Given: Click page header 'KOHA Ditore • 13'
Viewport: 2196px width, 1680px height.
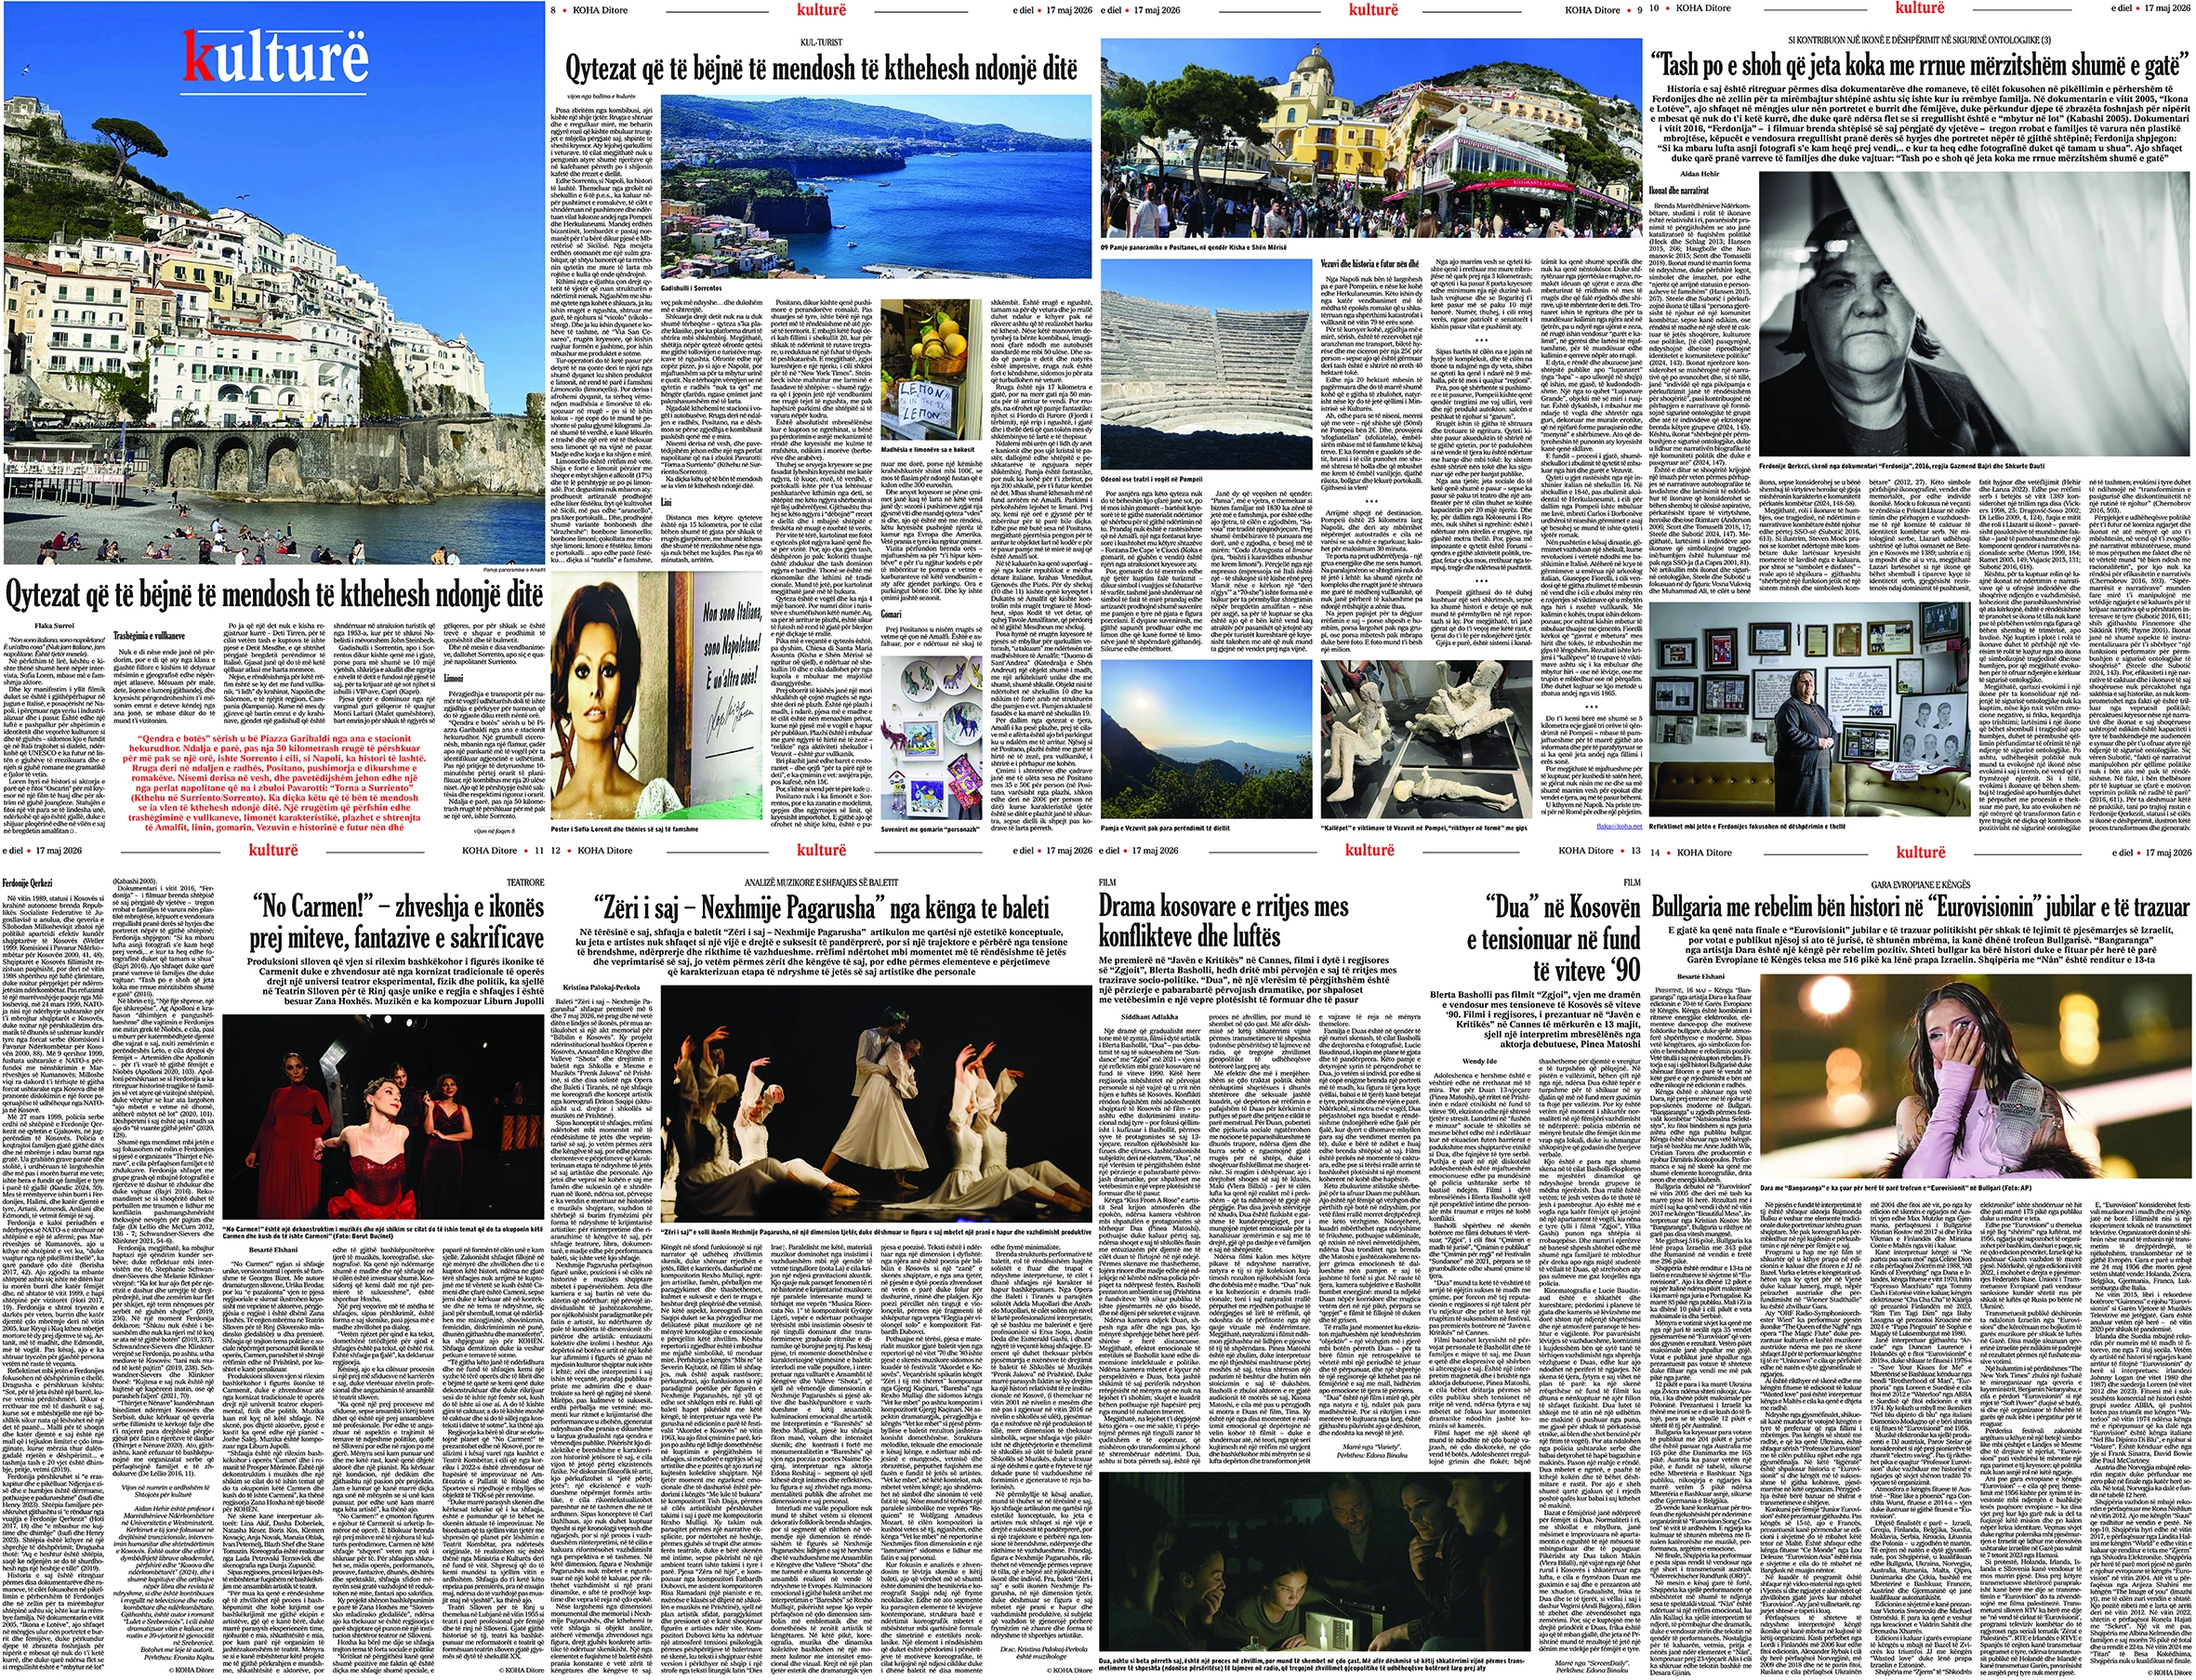Looking at the screenshot, I should (x=1600, y=851).
